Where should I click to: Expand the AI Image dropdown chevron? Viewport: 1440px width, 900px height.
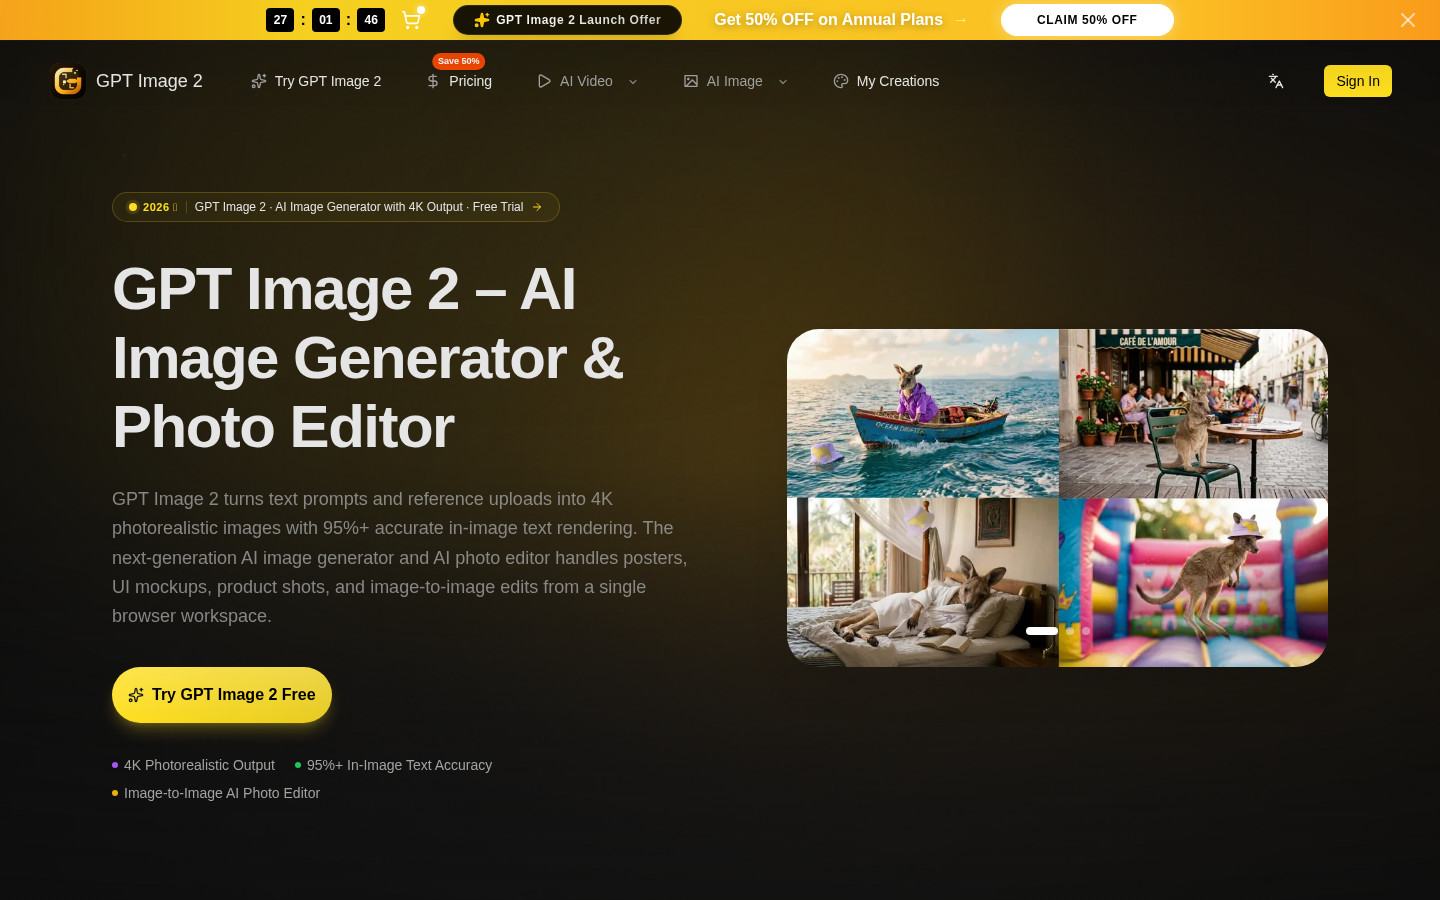coord(783,82)
